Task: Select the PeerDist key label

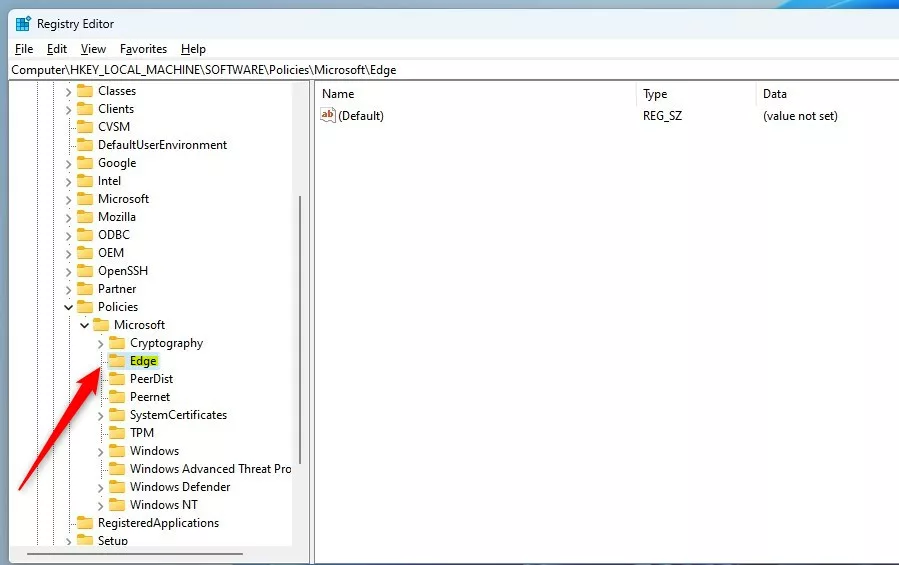Action: point(151,379)
